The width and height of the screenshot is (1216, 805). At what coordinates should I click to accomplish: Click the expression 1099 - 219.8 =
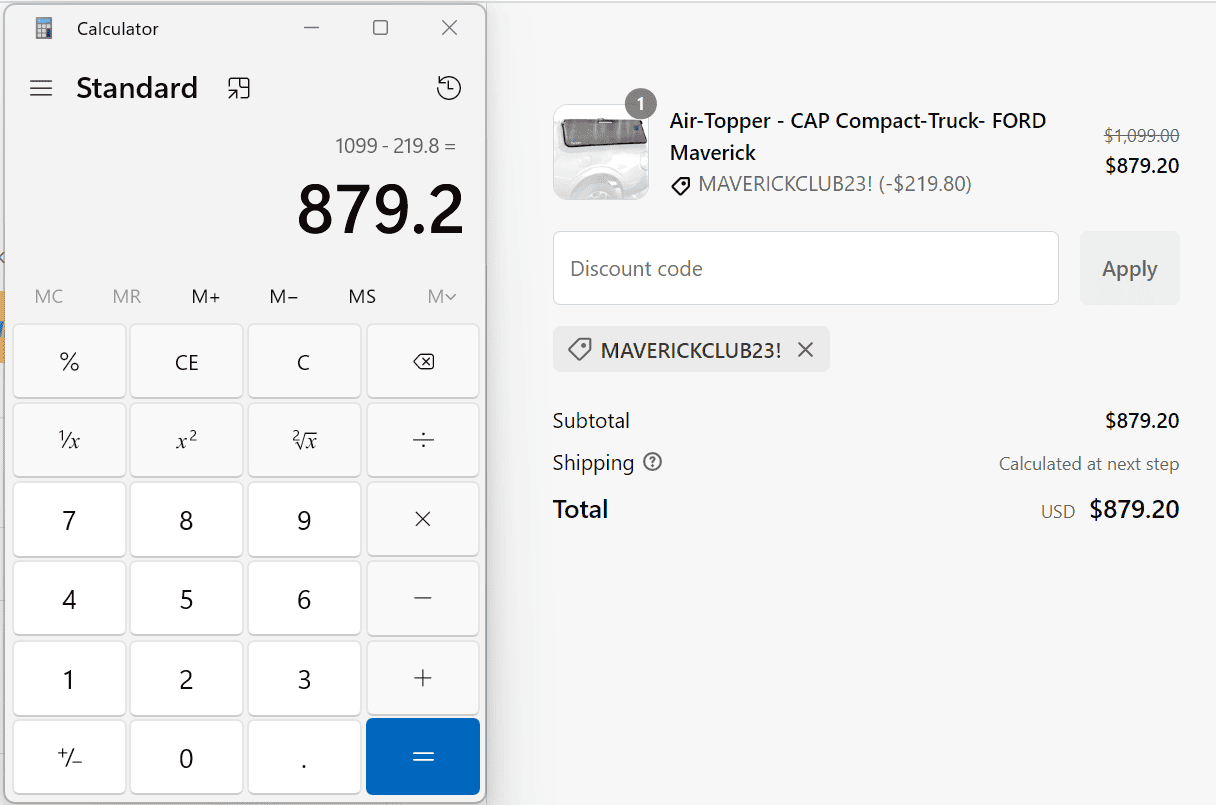[396, 146]
